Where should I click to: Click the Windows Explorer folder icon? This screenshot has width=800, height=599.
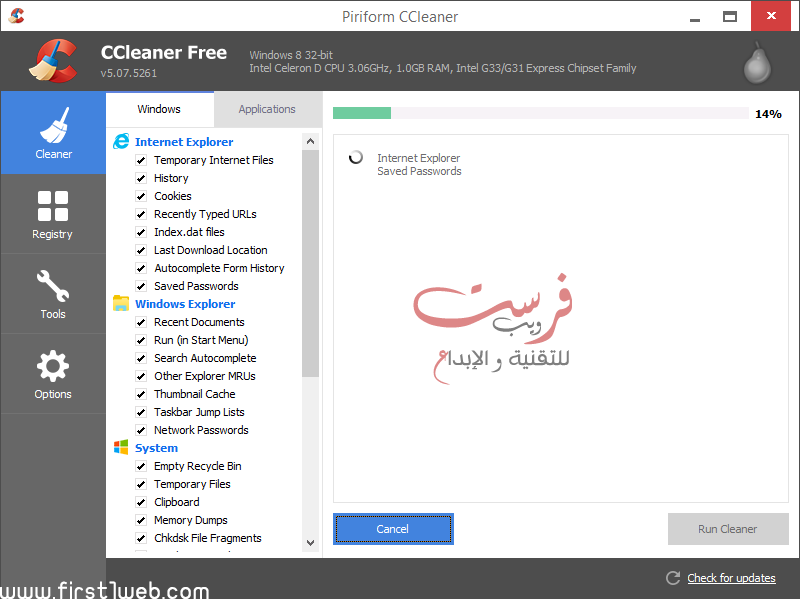coord(121,304)
